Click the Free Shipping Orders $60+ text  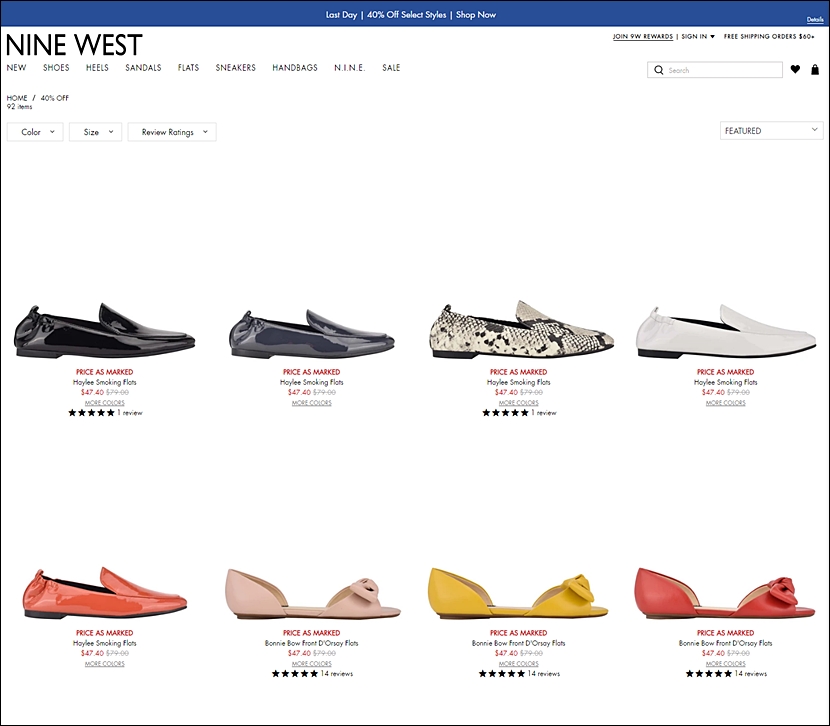[769, 37]
